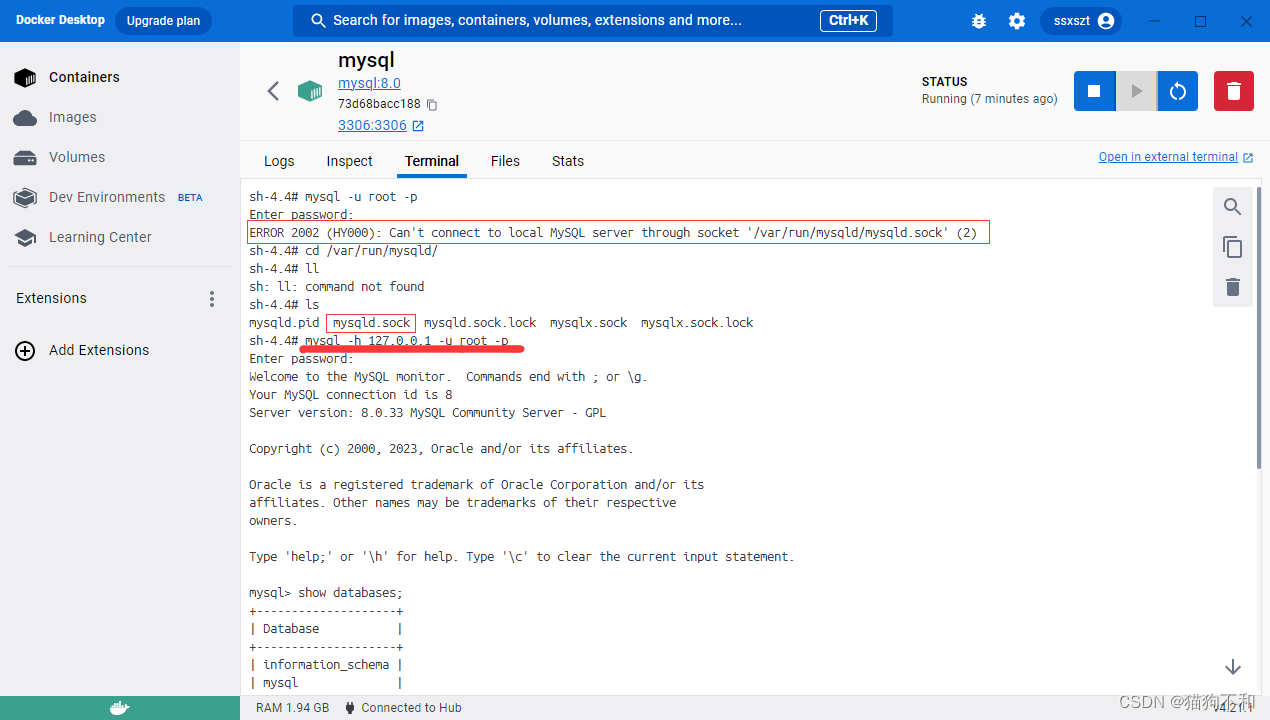1270x720 pixels.
Task: Clear the terminal output
Action: click(1232, 287)
